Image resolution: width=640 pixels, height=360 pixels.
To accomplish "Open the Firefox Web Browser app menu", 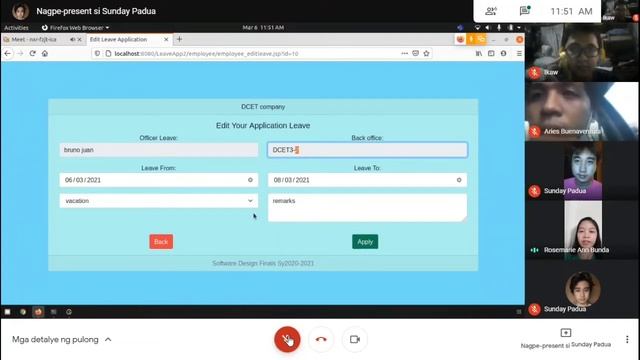I will (76, 28).
